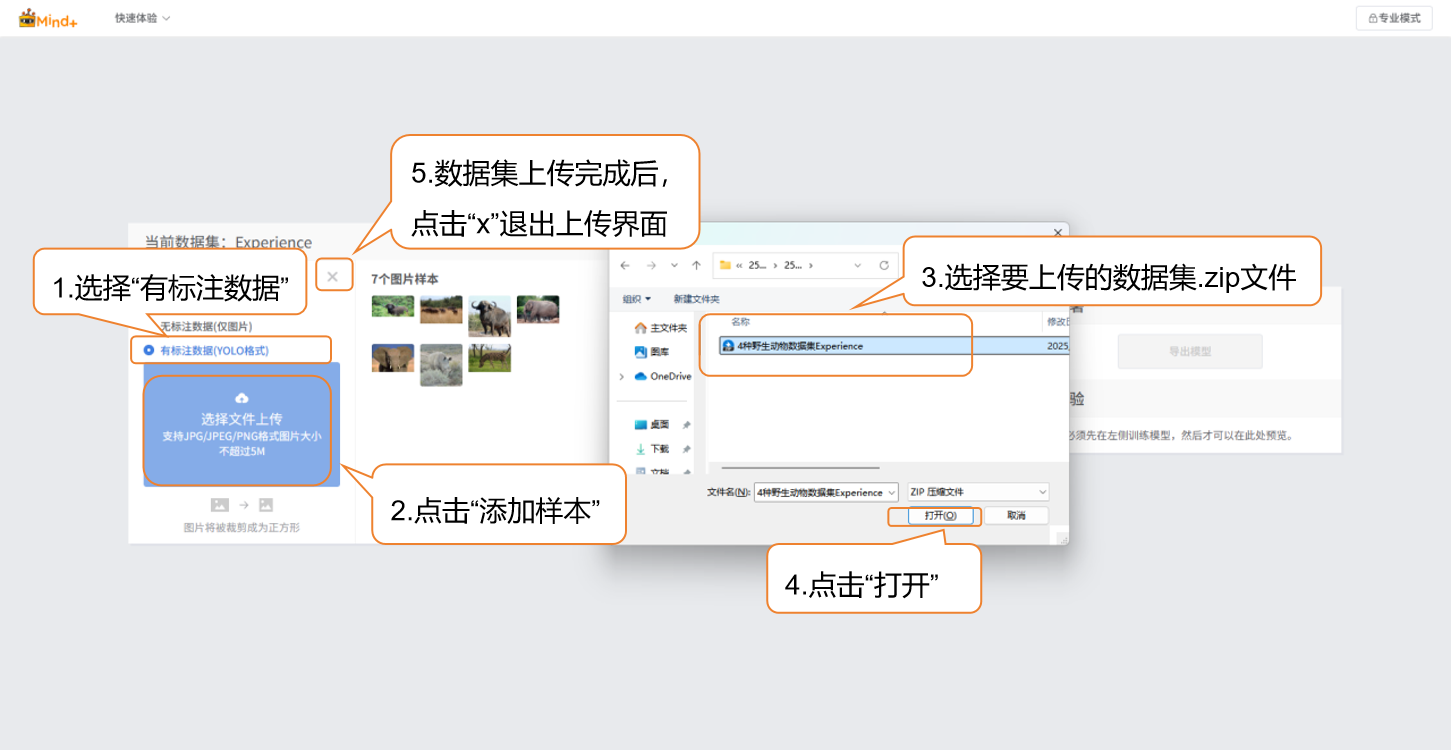
Task: Expand the recent locations chevron
Action: point(674,265)
